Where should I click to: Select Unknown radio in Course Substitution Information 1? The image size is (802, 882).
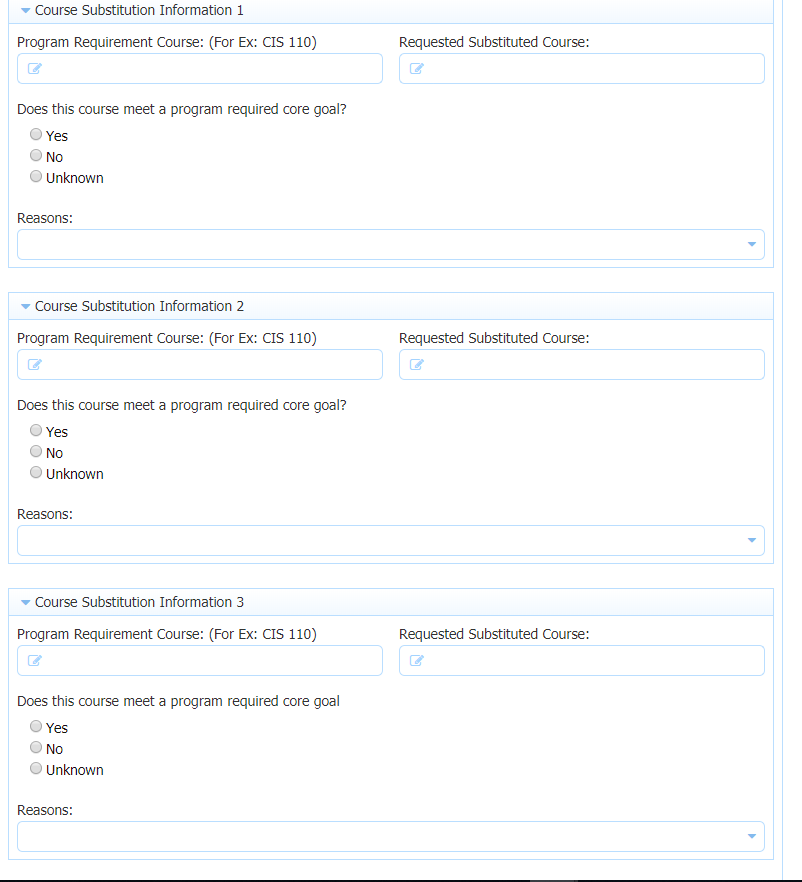[36, 177]
